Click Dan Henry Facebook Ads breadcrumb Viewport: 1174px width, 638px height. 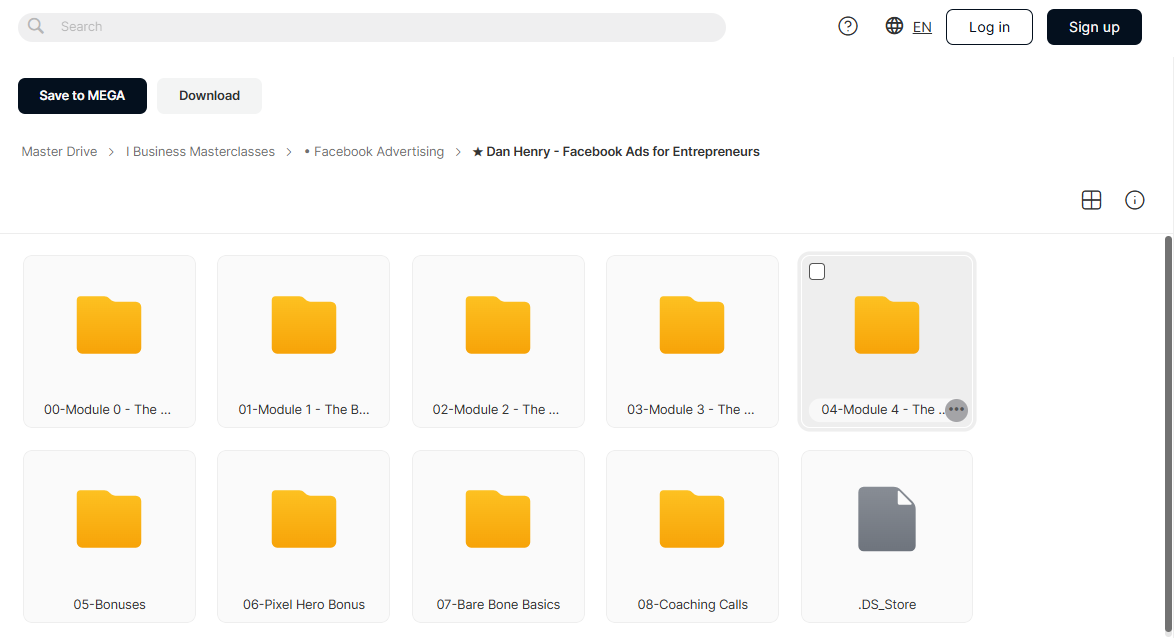615,151
